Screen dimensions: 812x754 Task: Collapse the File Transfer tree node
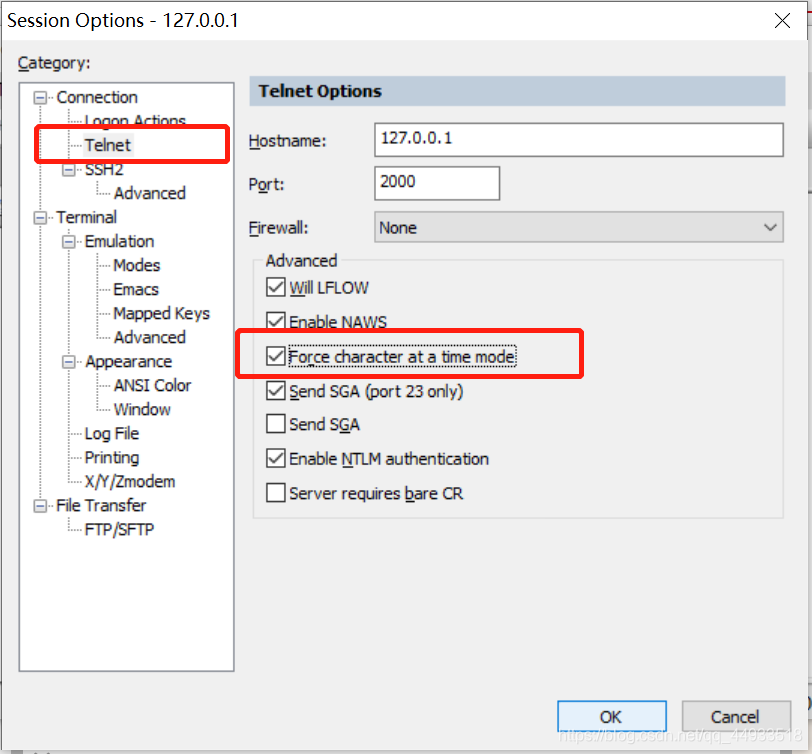[x=40, y=505]
